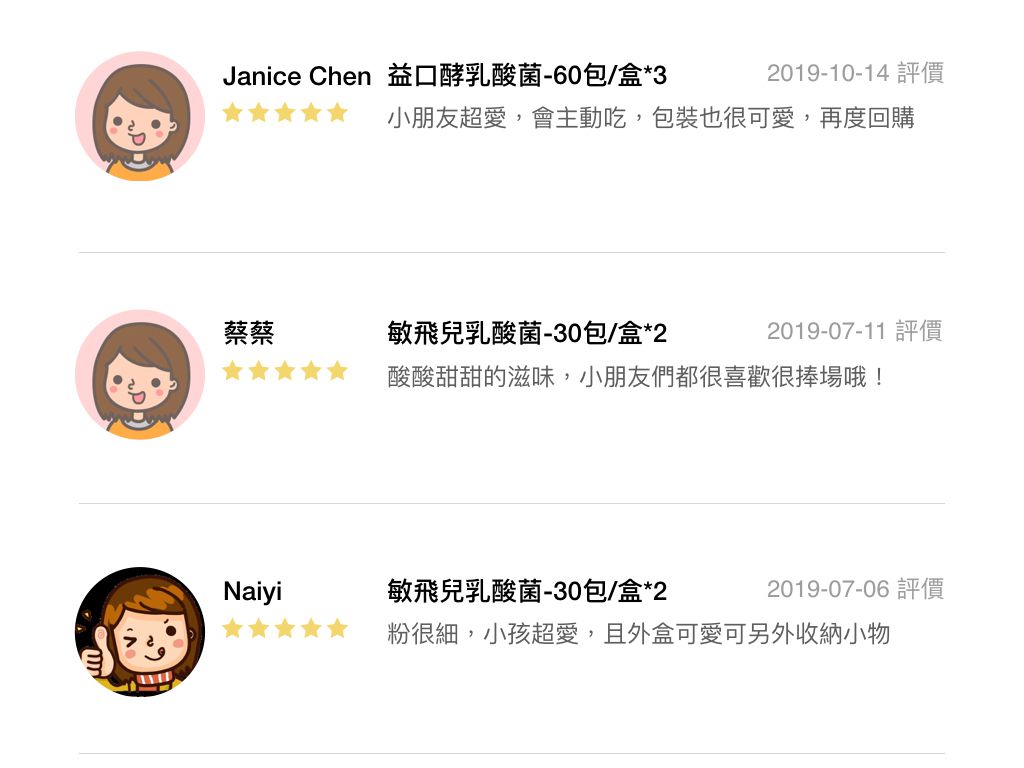Viewport: 1024px width, 768px height.
Task: Open product 益口酵乳酸菌-60包/盒*3
Action: pyautogui.click(x=527, y=76)
